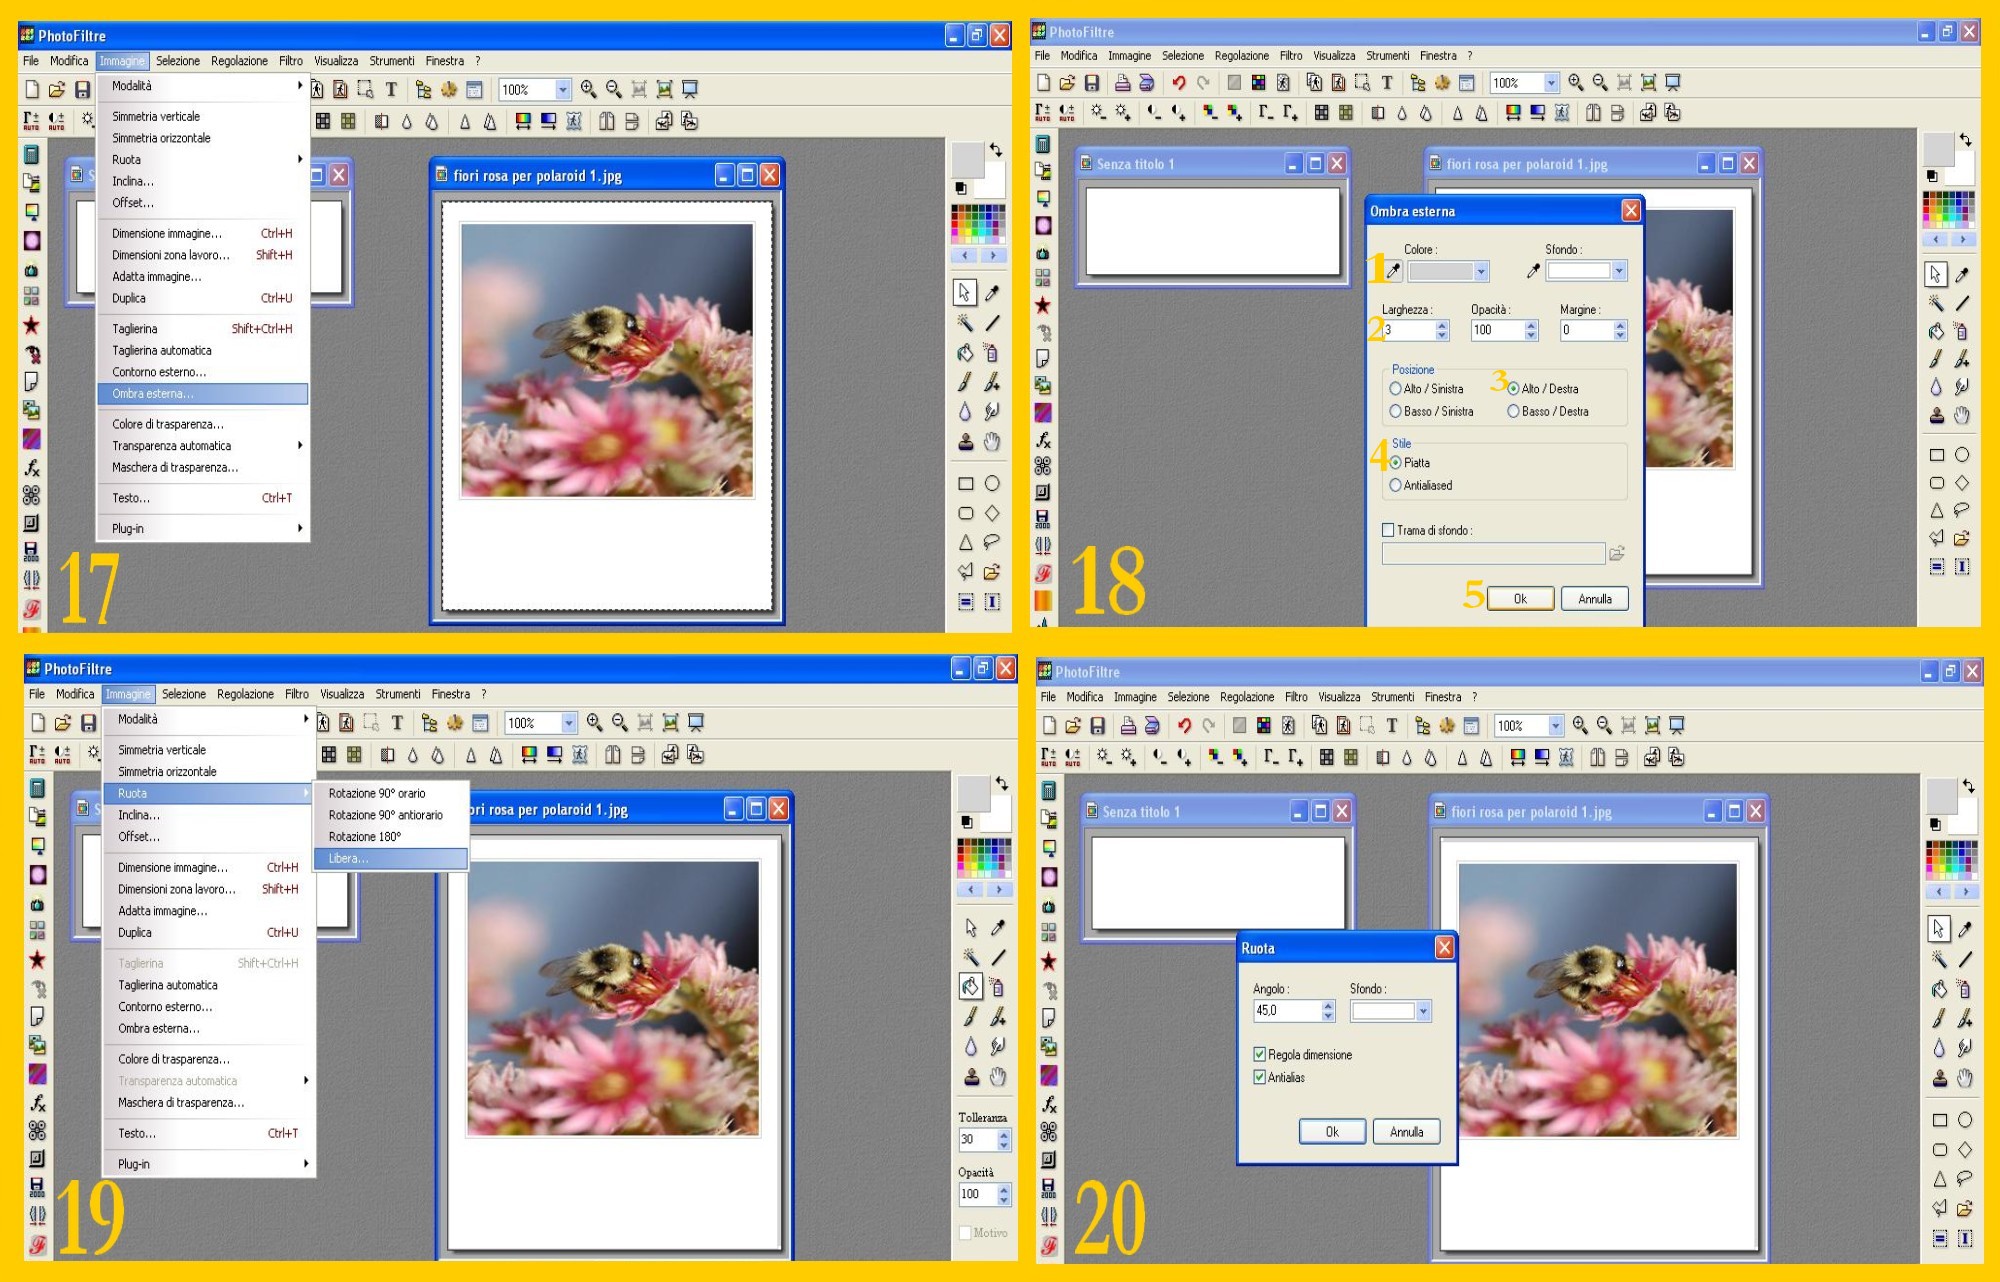Click the eyedropper beside Colore in Ombra esterna

click(x=1393, y=271)
